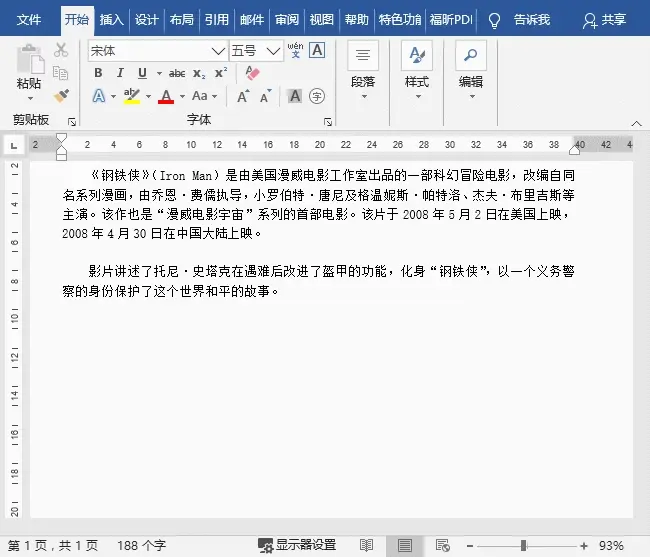The width and height of the screenshot is (650, 557).
Task: Open the 帮助 Help tab
Action: [x=357, y=20]
